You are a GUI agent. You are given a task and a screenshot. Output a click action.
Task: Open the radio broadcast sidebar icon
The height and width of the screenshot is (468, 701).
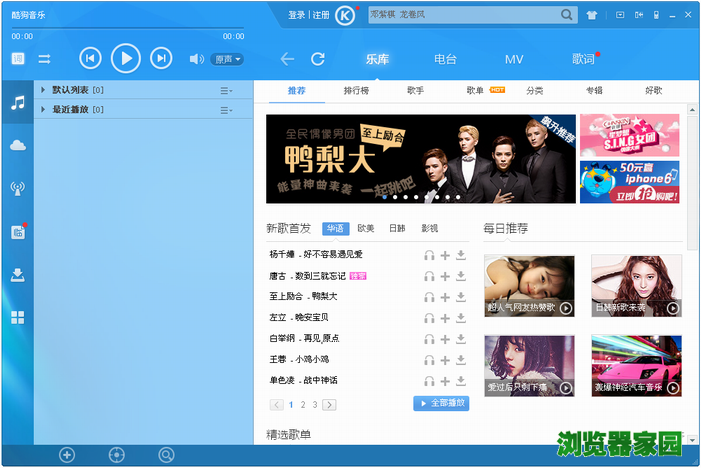17,189
